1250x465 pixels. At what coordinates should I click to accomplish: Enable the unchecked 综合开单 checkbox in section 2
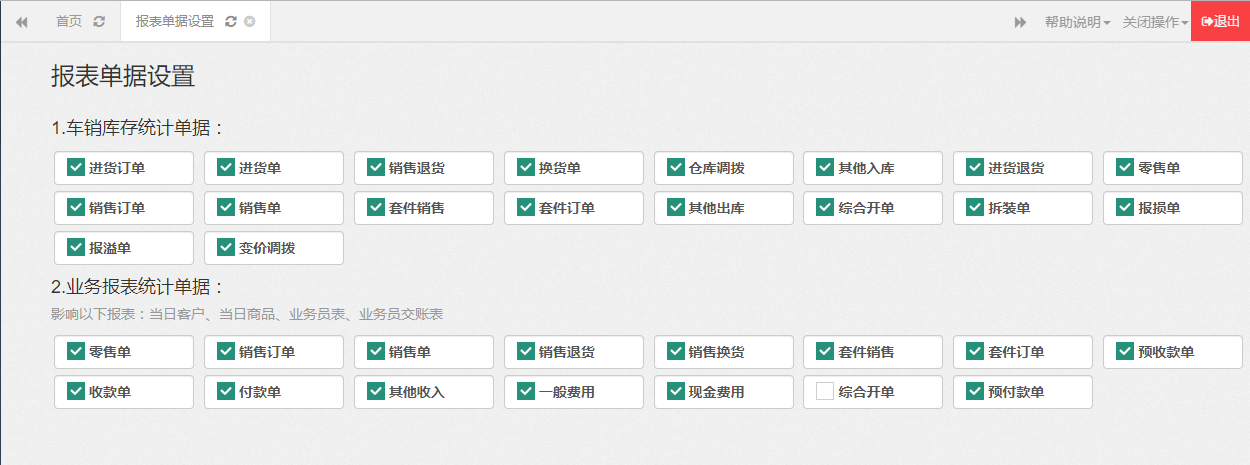tap(825, 391)
